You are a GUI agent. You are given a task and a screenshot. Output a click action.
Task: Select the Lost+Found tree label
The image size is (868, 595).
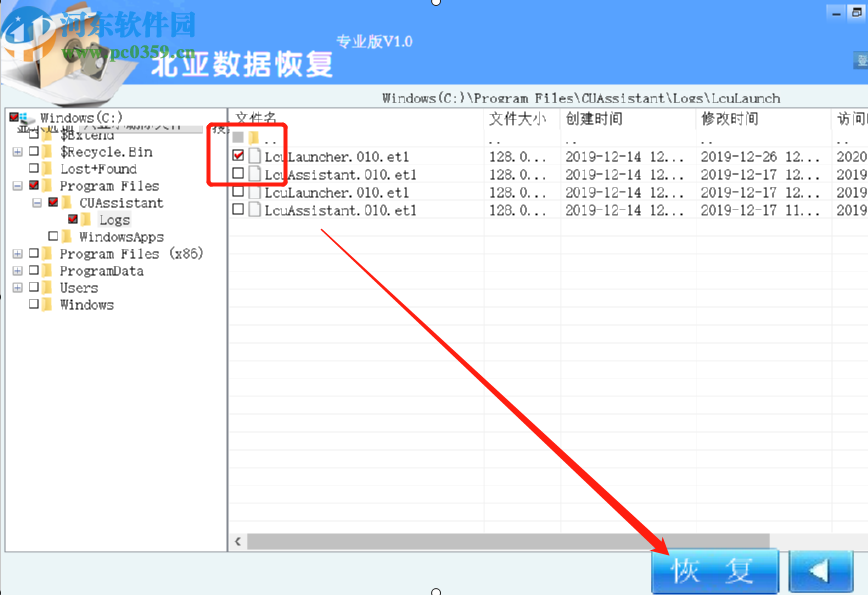(99, 169)
